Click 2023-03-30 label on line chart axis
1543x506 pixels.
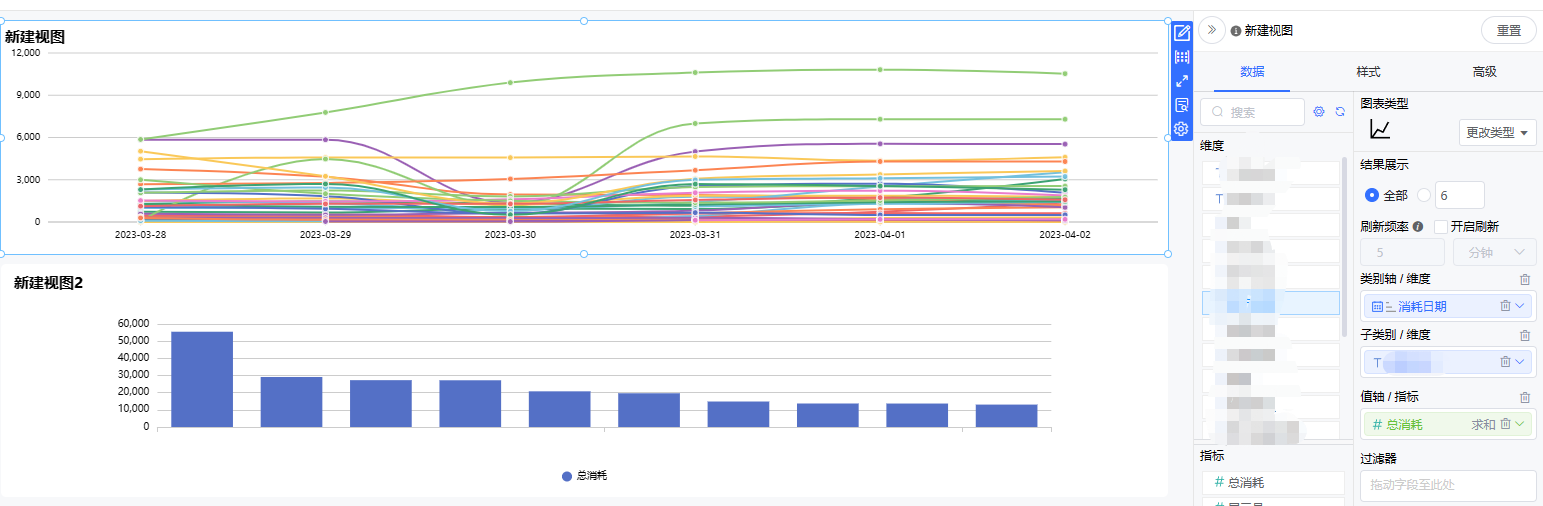(510, 234)
